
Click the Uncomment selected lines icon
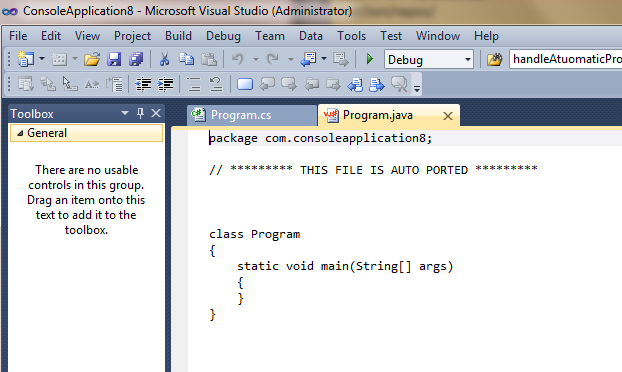(x=216, y=84)
